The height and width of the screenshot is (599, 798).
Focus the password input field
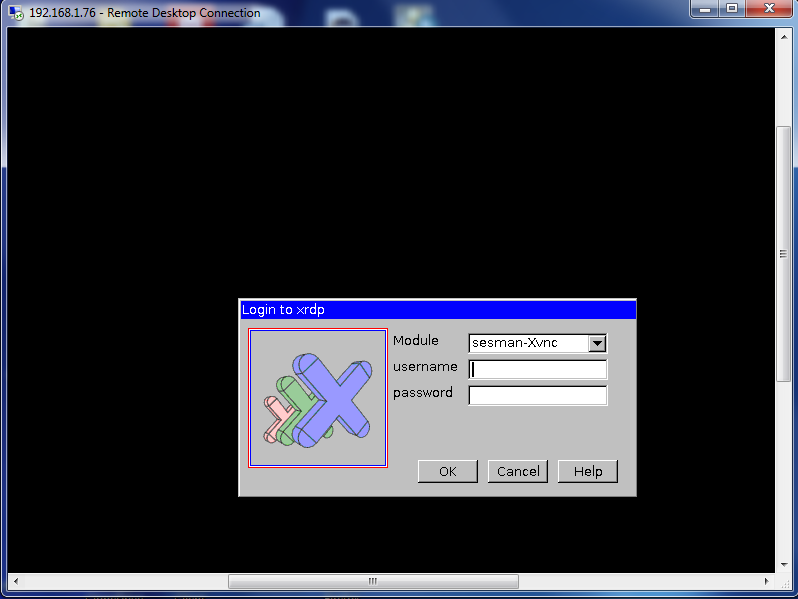click(538, 395)
